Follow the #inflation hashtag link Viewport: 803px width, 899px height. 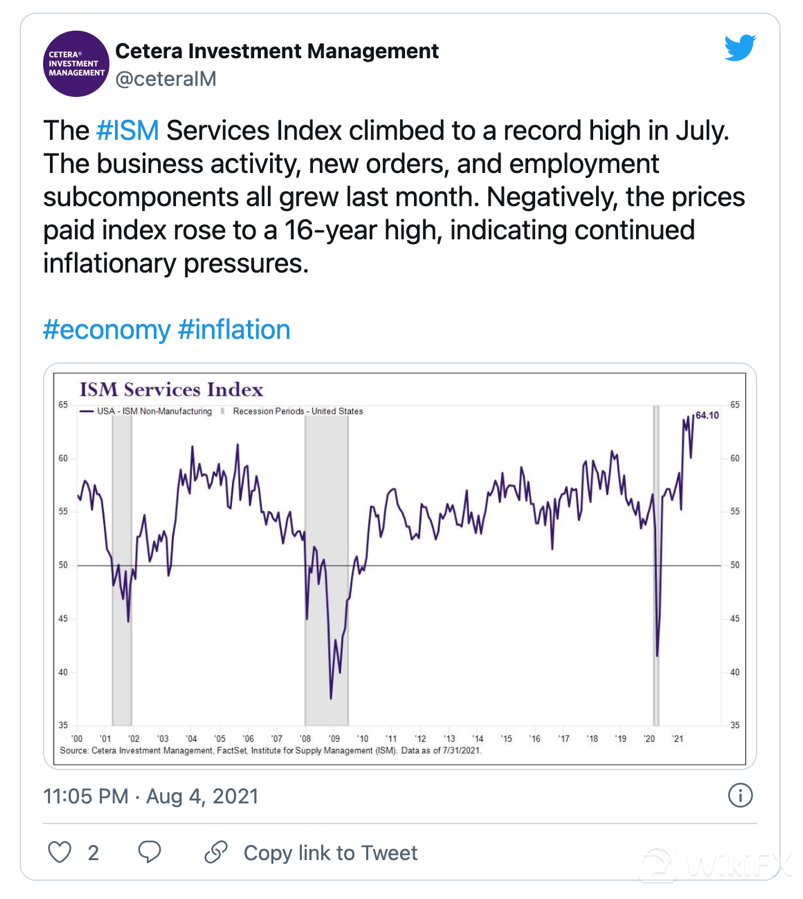[x=233, y=329]
